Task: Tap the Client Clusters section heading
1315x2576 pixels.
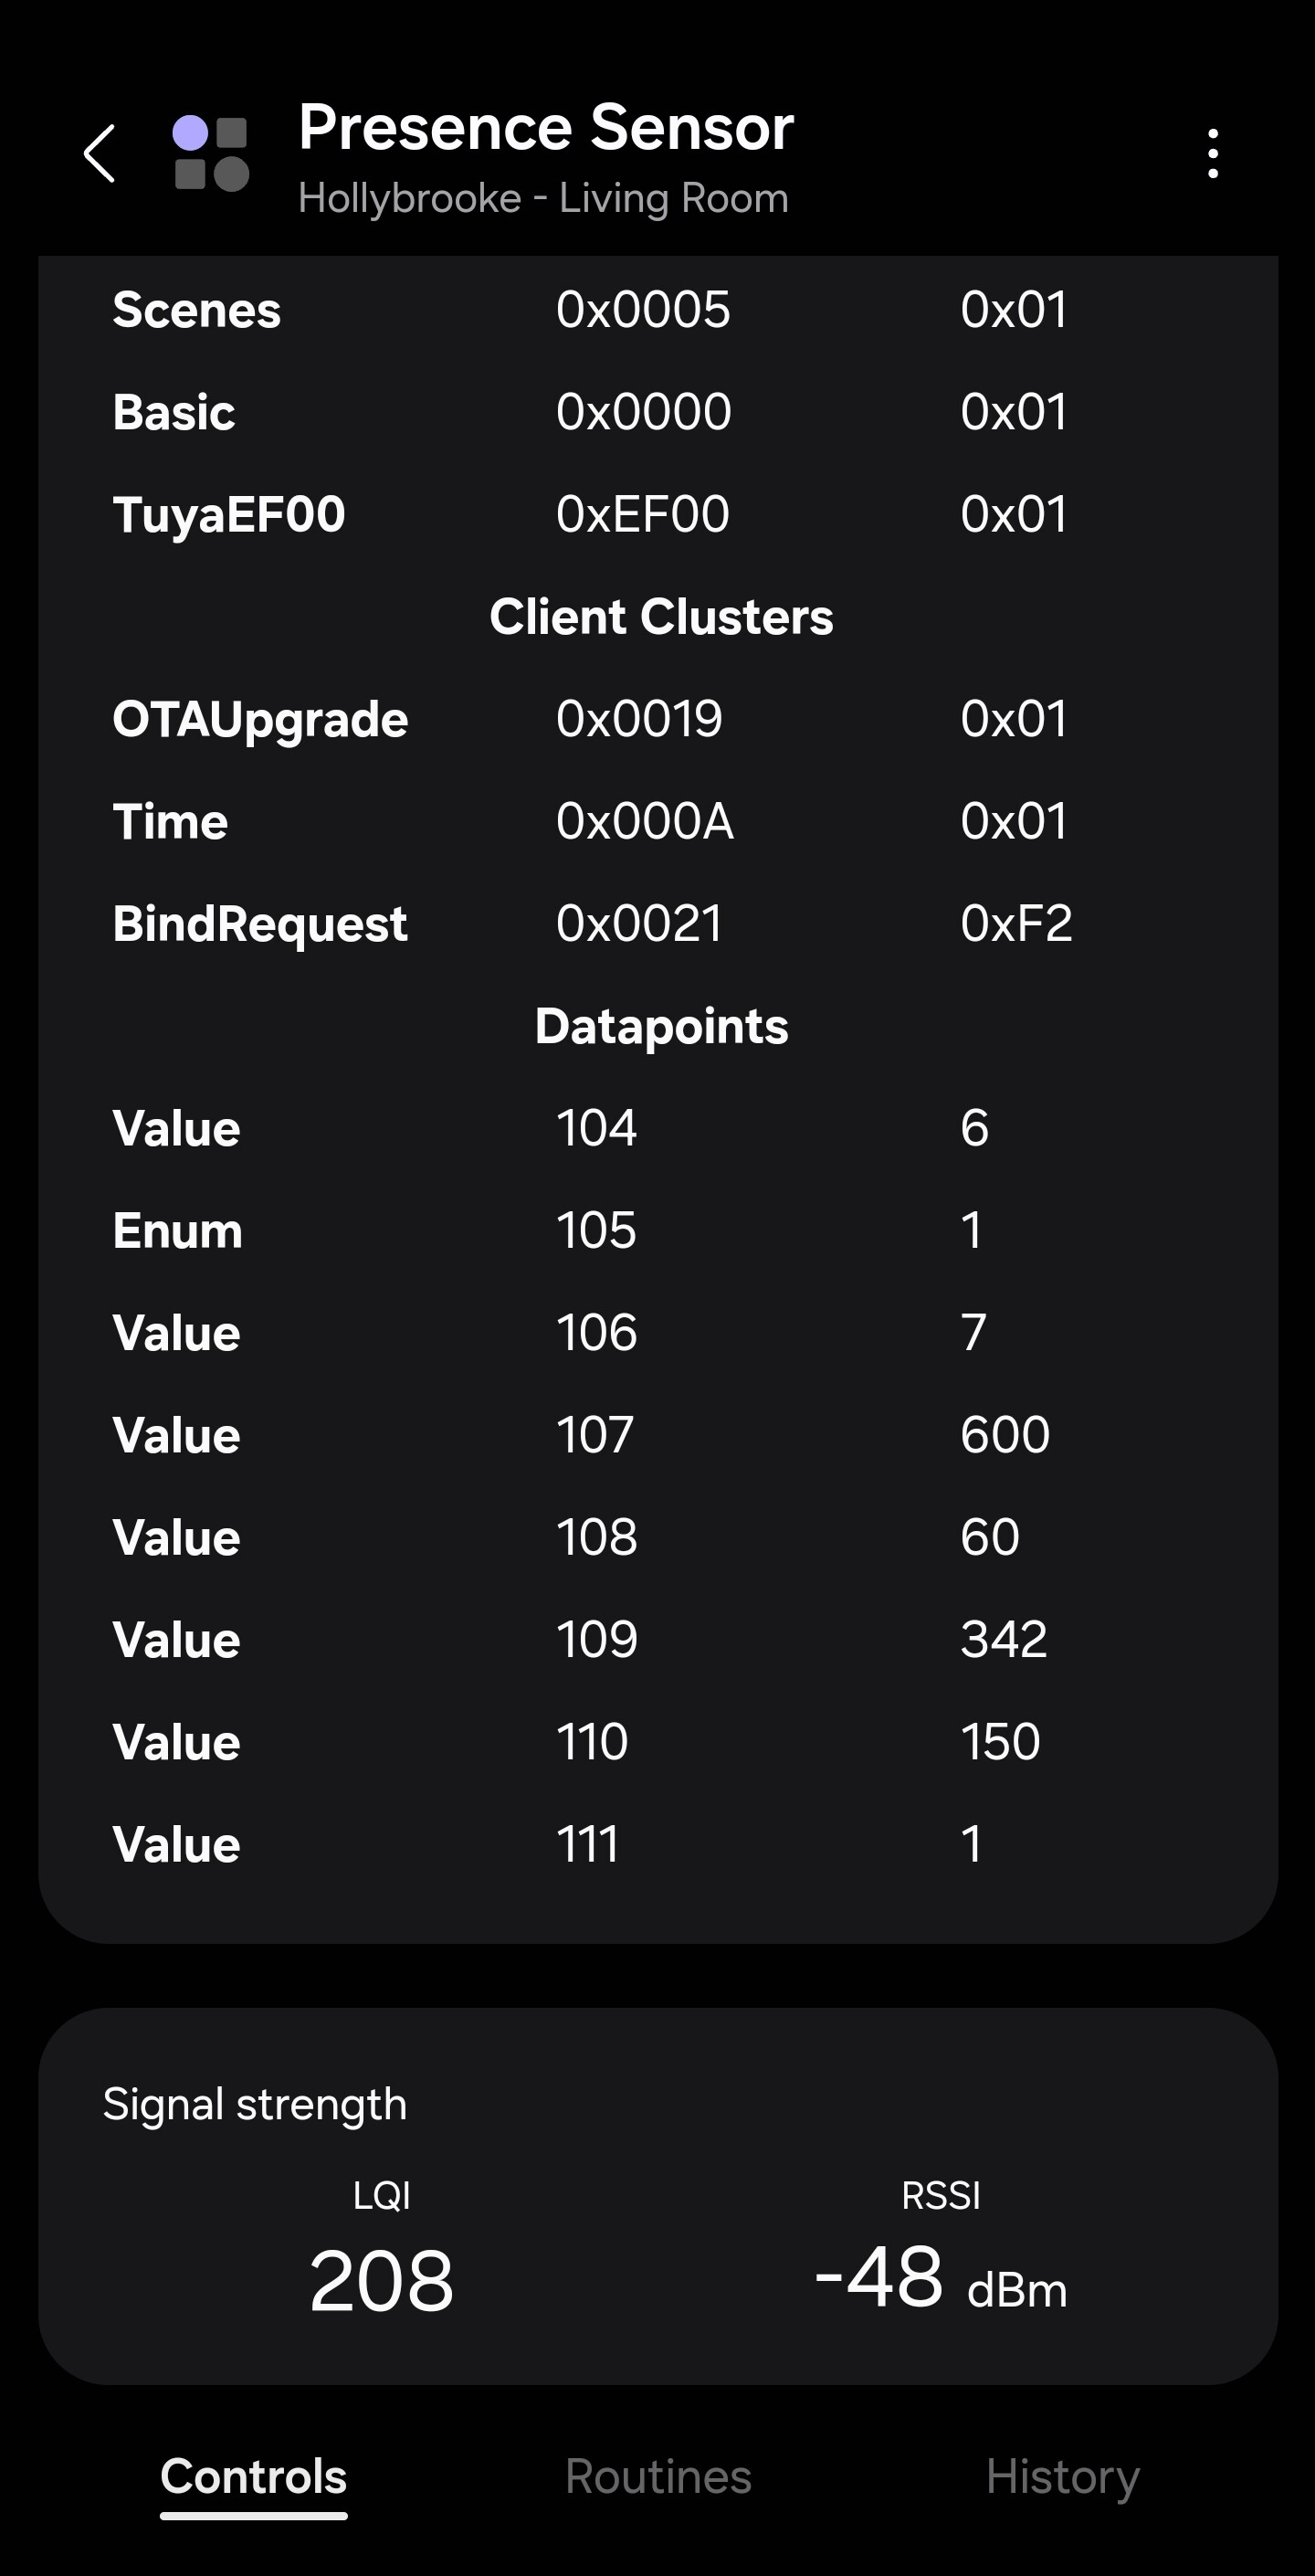Action: 661,617
